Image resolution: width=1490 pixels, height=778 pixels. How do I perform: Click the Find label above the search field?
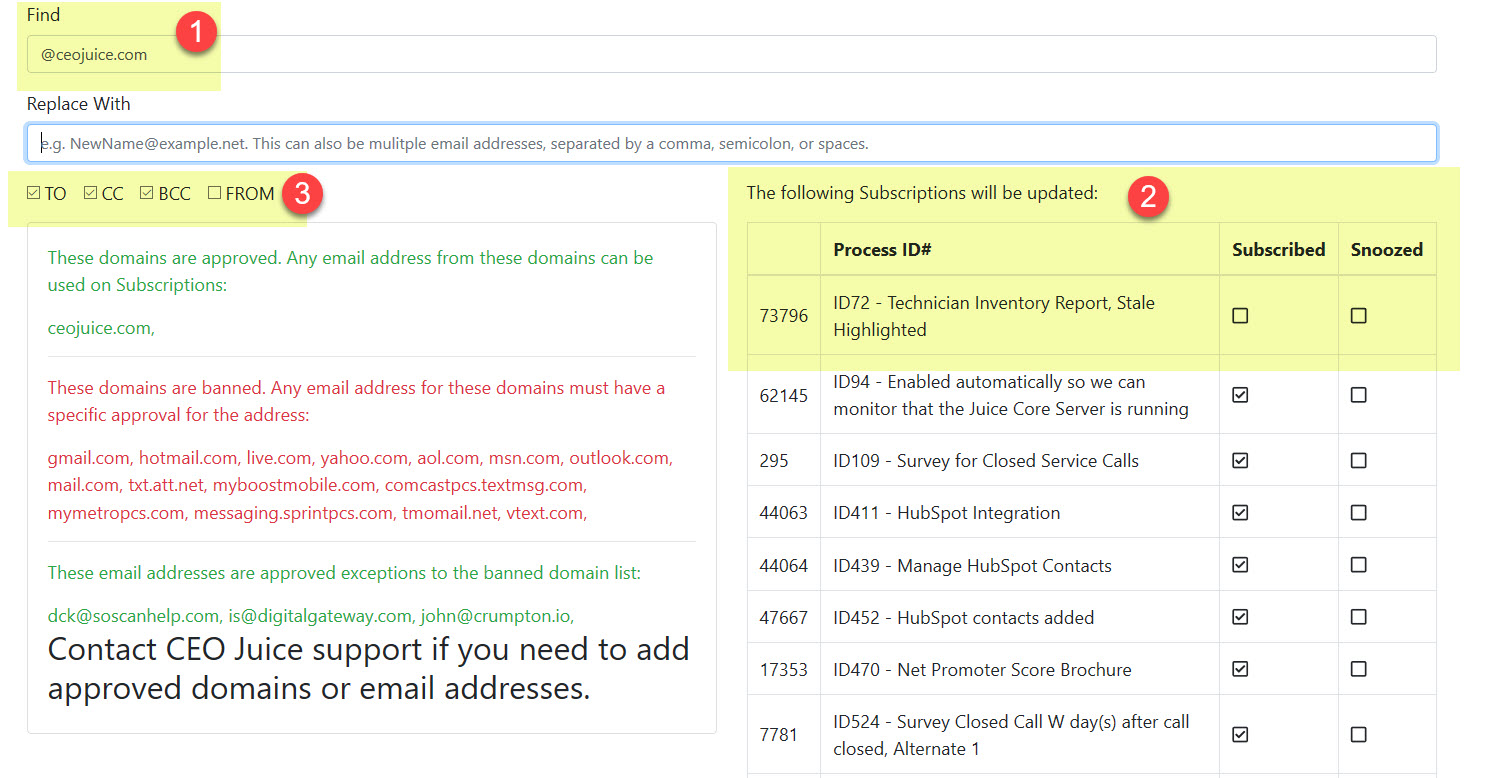click(44, 15)
